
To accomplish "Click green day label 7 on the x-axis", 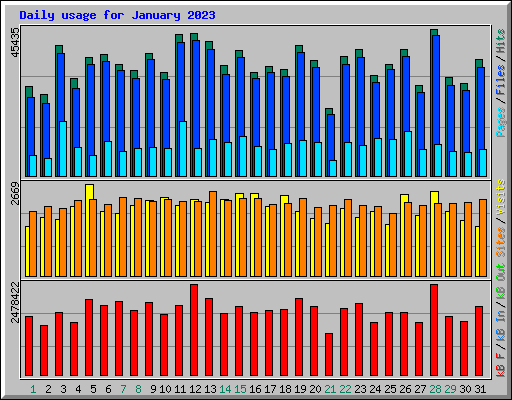I will click(x=123, y=389).
